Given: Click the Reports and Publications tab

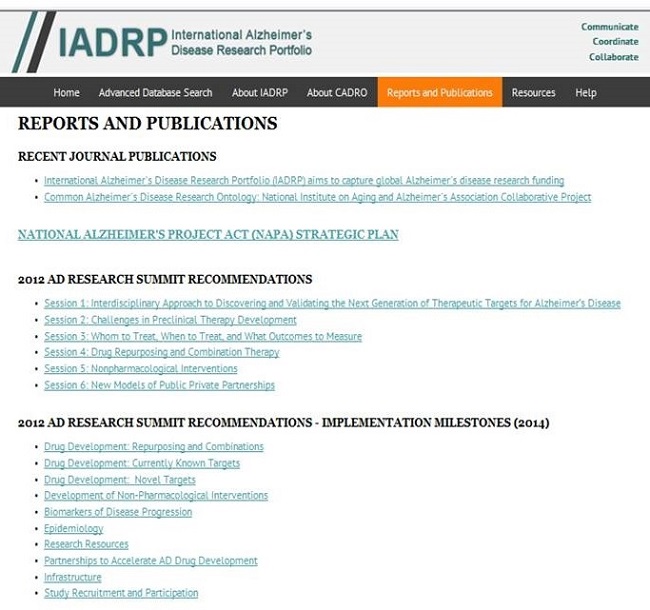Looking at the screenshot, I should tap(439, 93).
